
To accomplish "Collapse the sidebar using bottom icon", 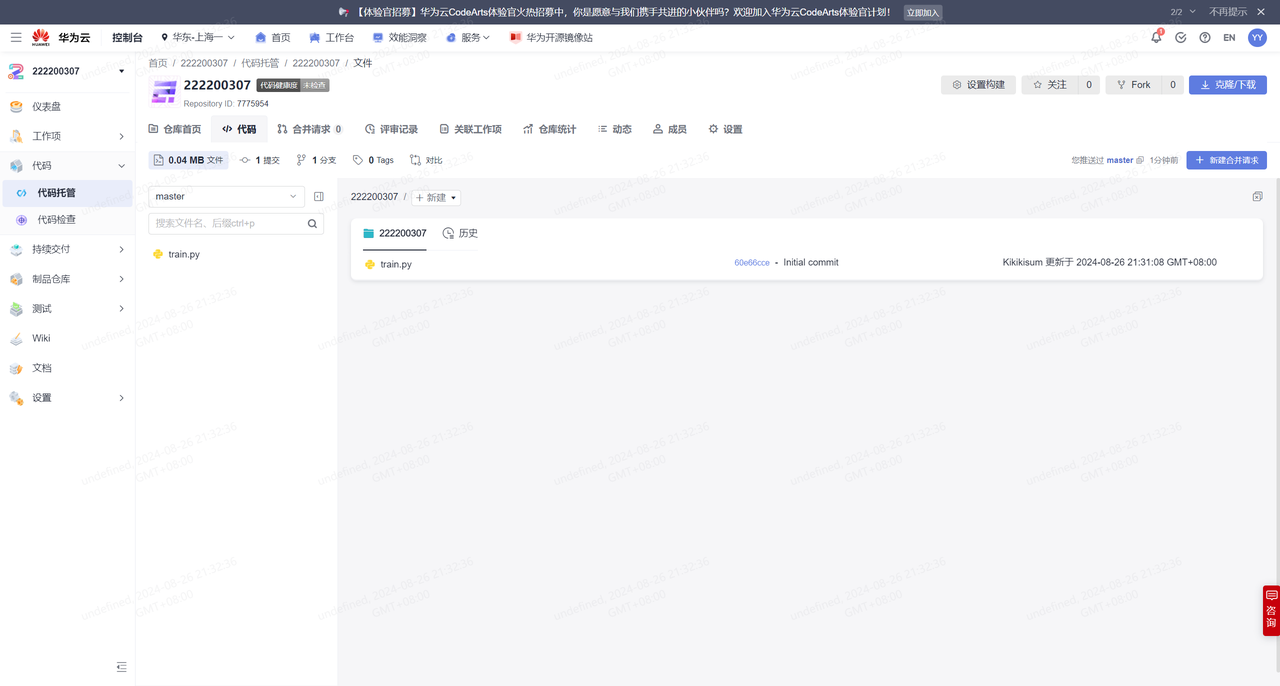I will [121, 666].
